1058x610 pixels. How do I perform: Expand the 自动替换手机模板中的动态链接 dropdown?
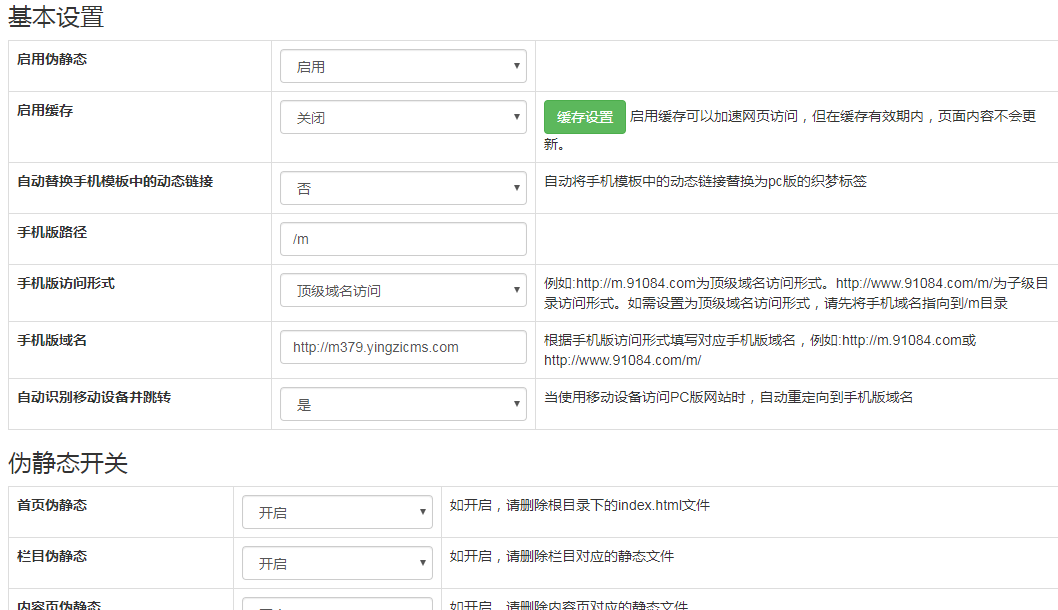point(403,188)
